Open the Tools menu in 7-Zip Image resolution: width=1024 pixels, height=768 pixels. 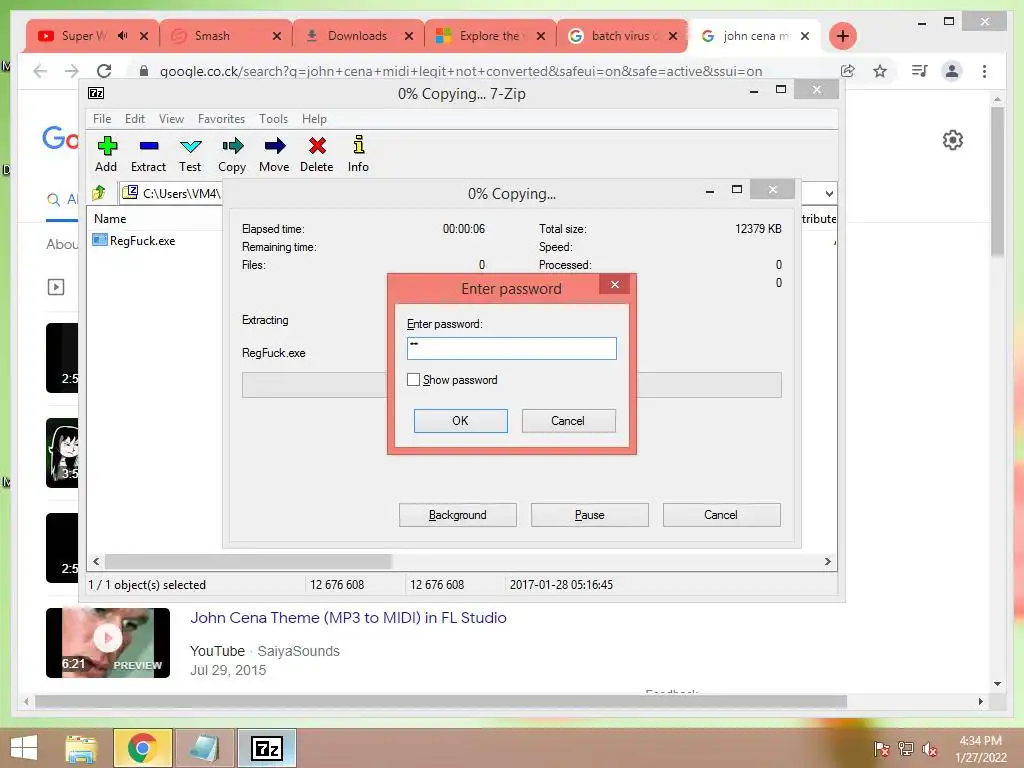tap(273, 119)
